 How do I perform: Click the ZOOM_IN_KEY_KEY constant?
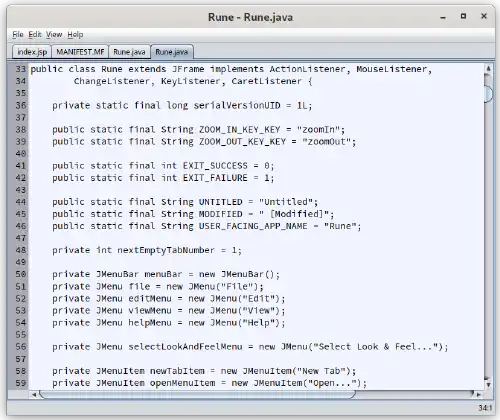click(240, 130)
